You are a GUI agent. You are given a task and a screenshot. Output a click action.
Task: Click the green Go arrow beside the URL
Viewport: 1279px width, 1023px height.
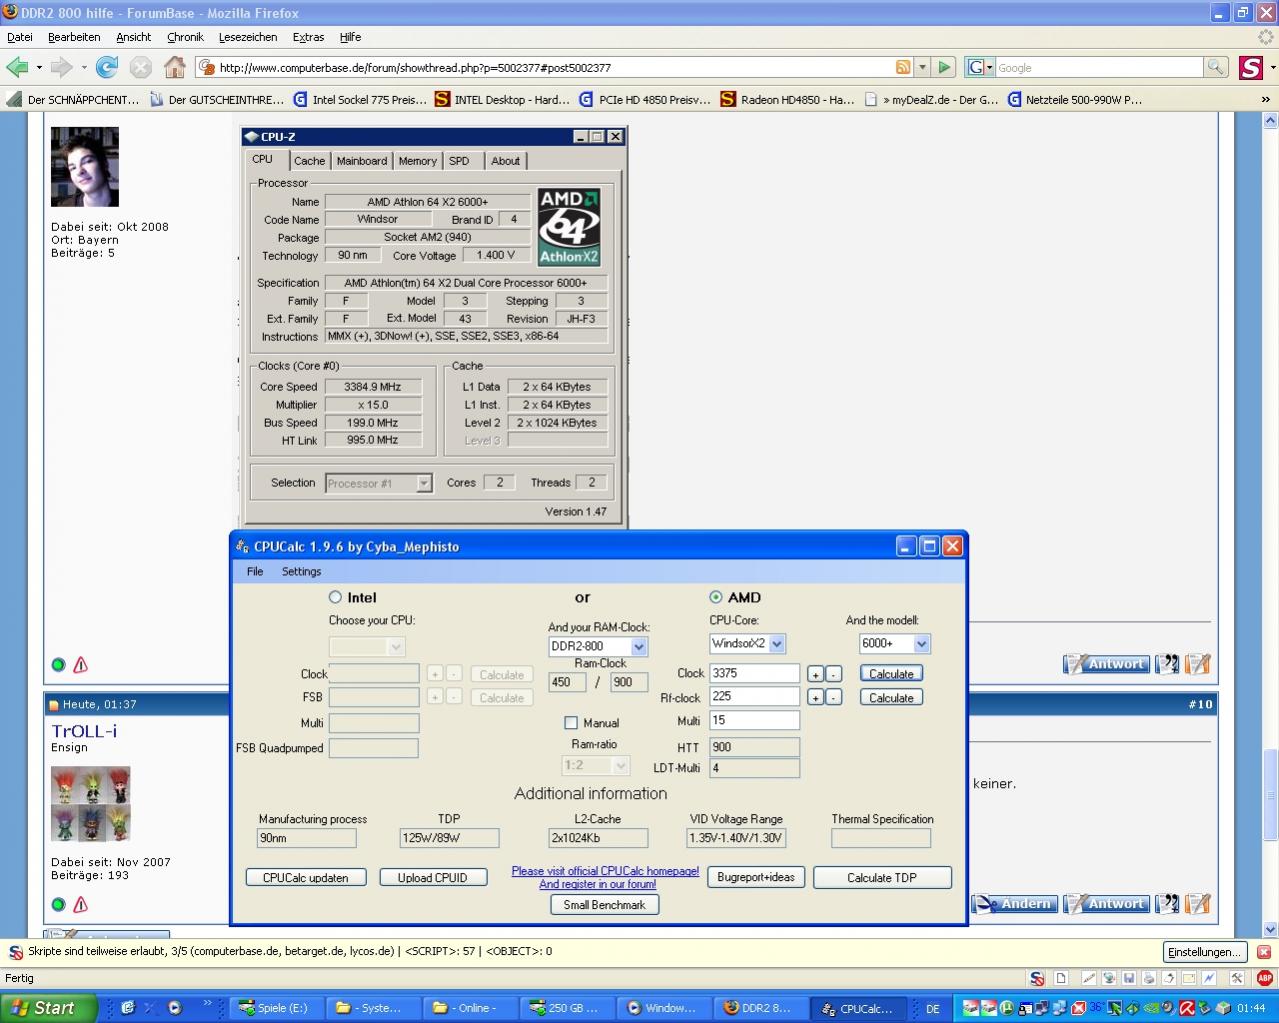pyautogui.click(x=944, y=67)
